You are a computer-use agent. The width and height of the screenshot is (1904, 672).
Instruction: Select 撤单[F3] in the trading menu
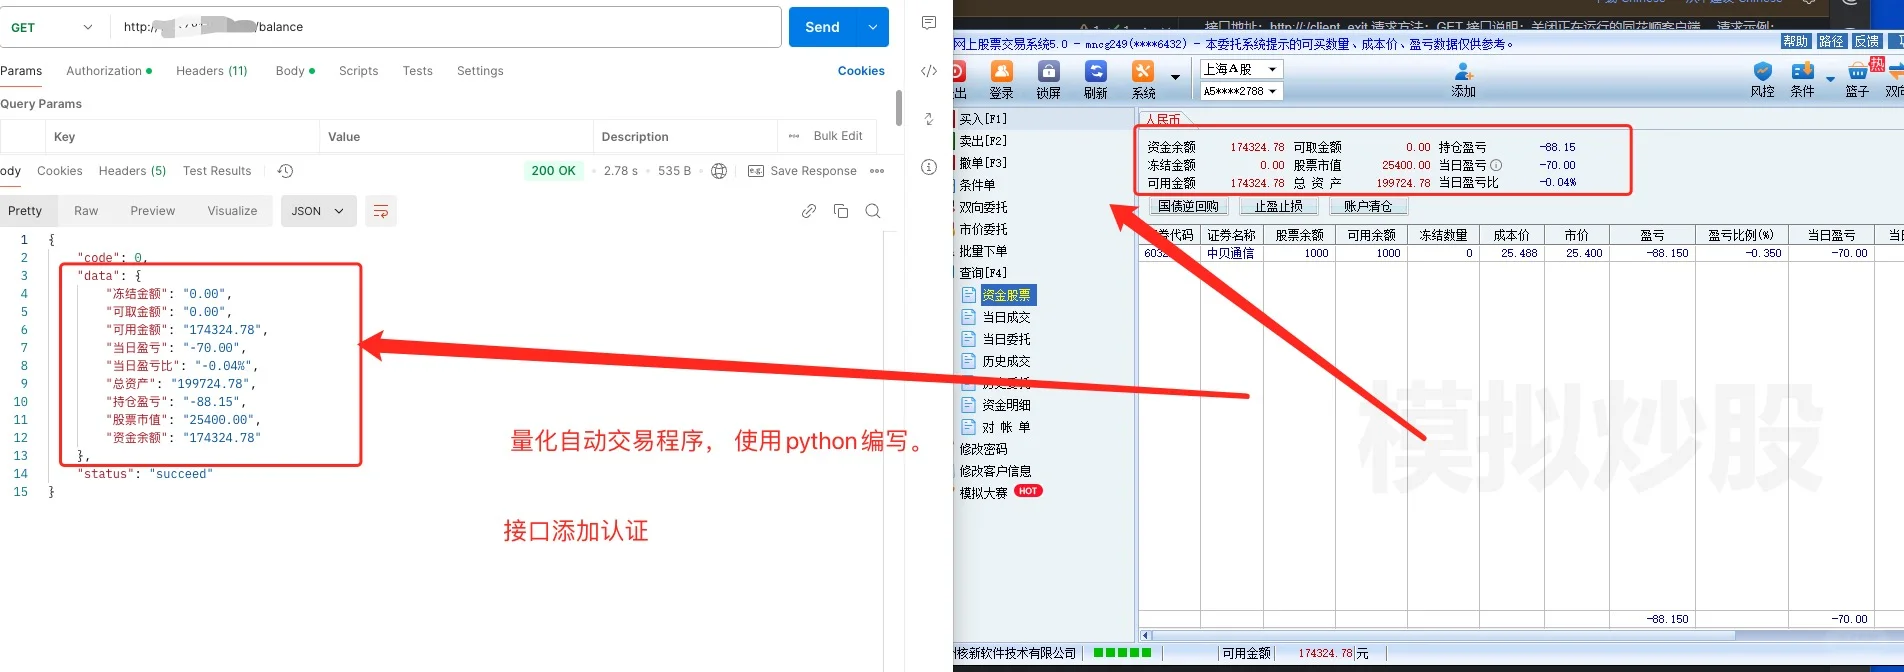(x=983, y=163)
